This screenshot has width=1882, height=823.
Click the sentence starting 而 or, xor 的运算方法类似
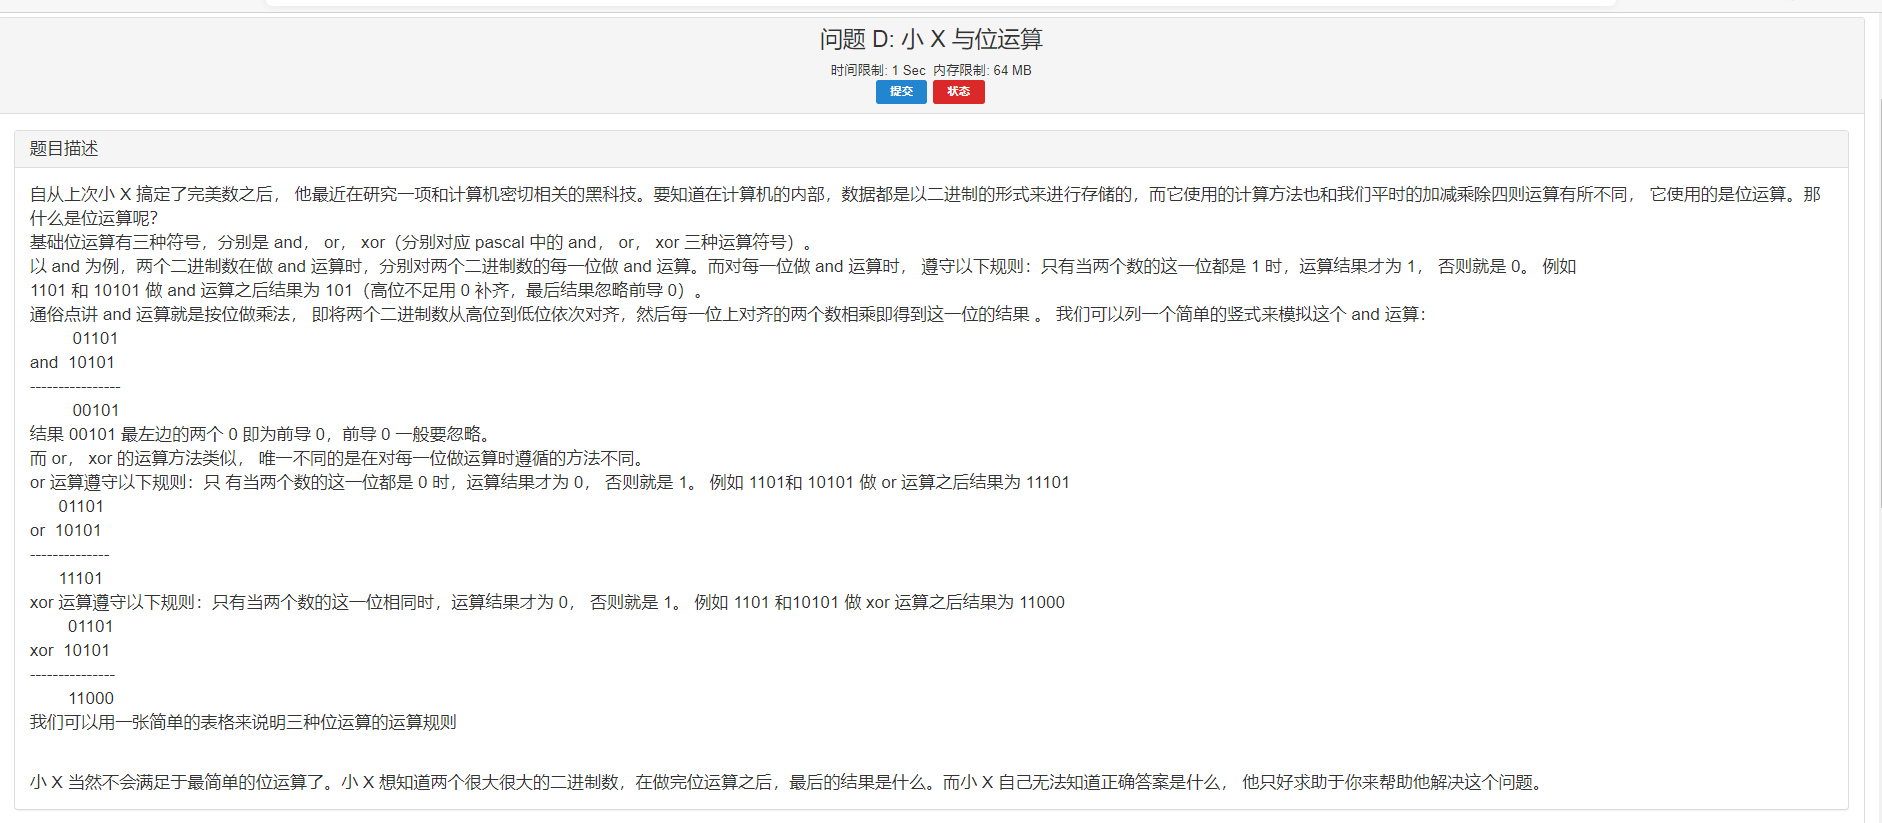pyautogui.click(x=340, y=458)
